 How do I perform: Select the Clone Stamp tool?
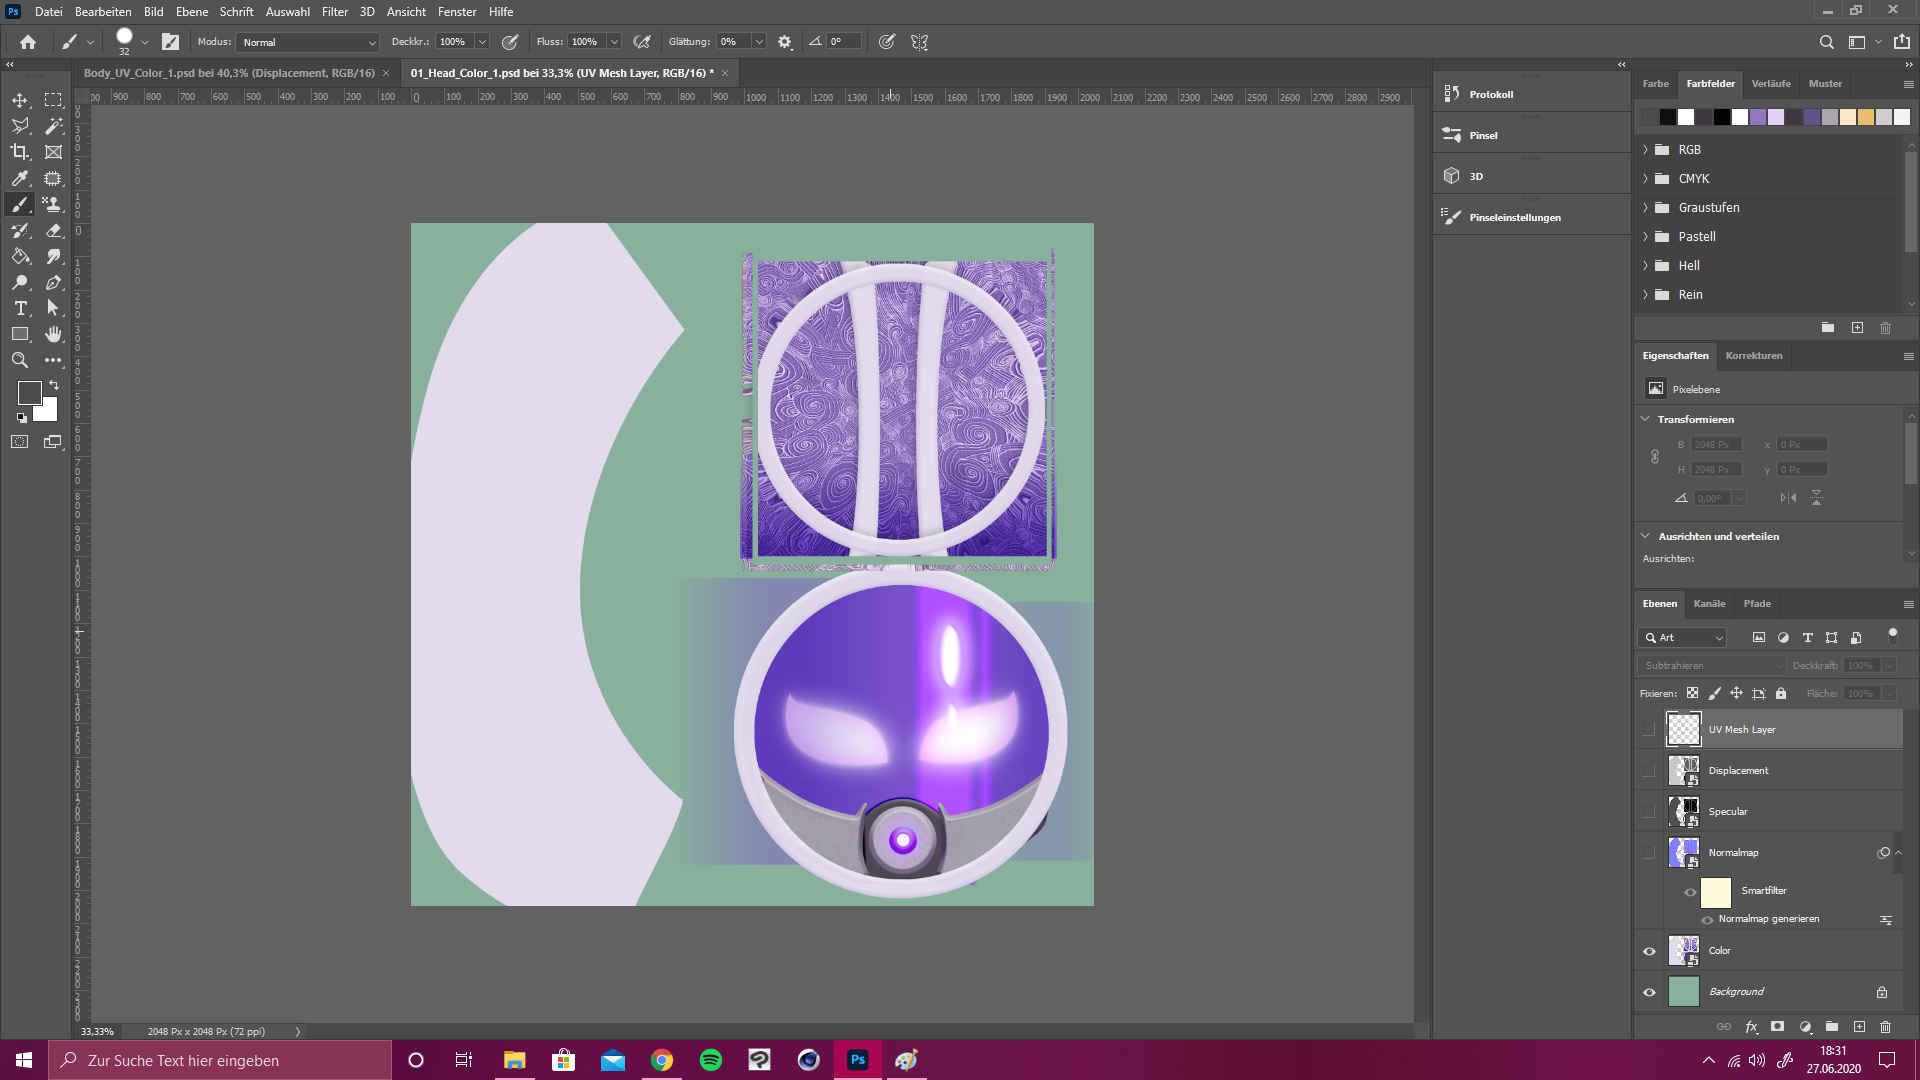pyautogui.click(x=53, y=204)
